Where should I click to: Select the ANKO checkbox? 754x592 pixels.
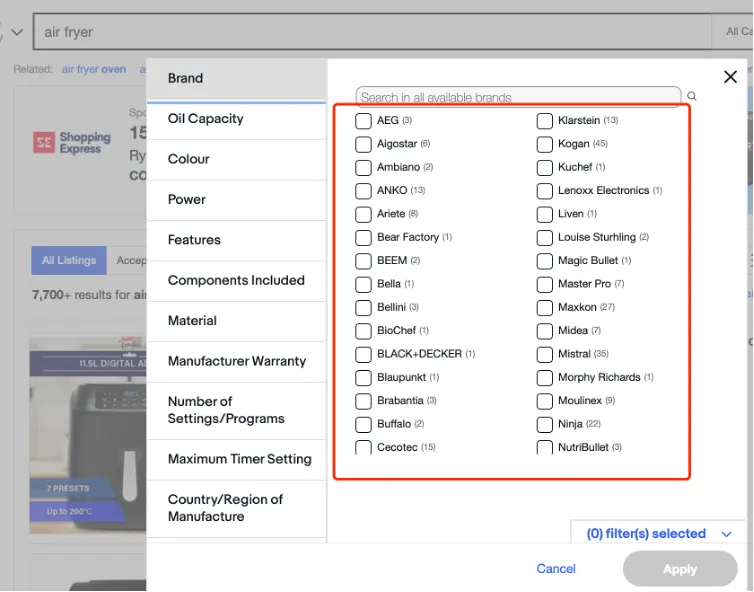(363, 190)
